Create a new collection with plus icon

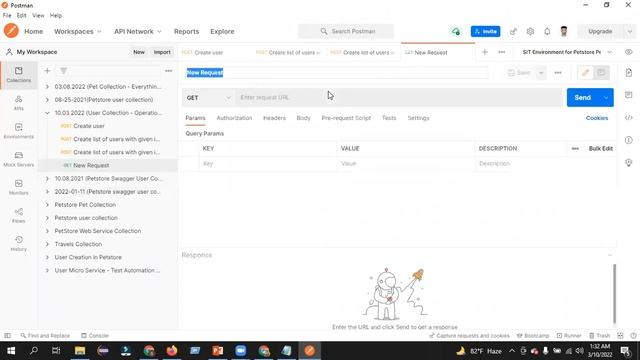[x=47, y=71]
